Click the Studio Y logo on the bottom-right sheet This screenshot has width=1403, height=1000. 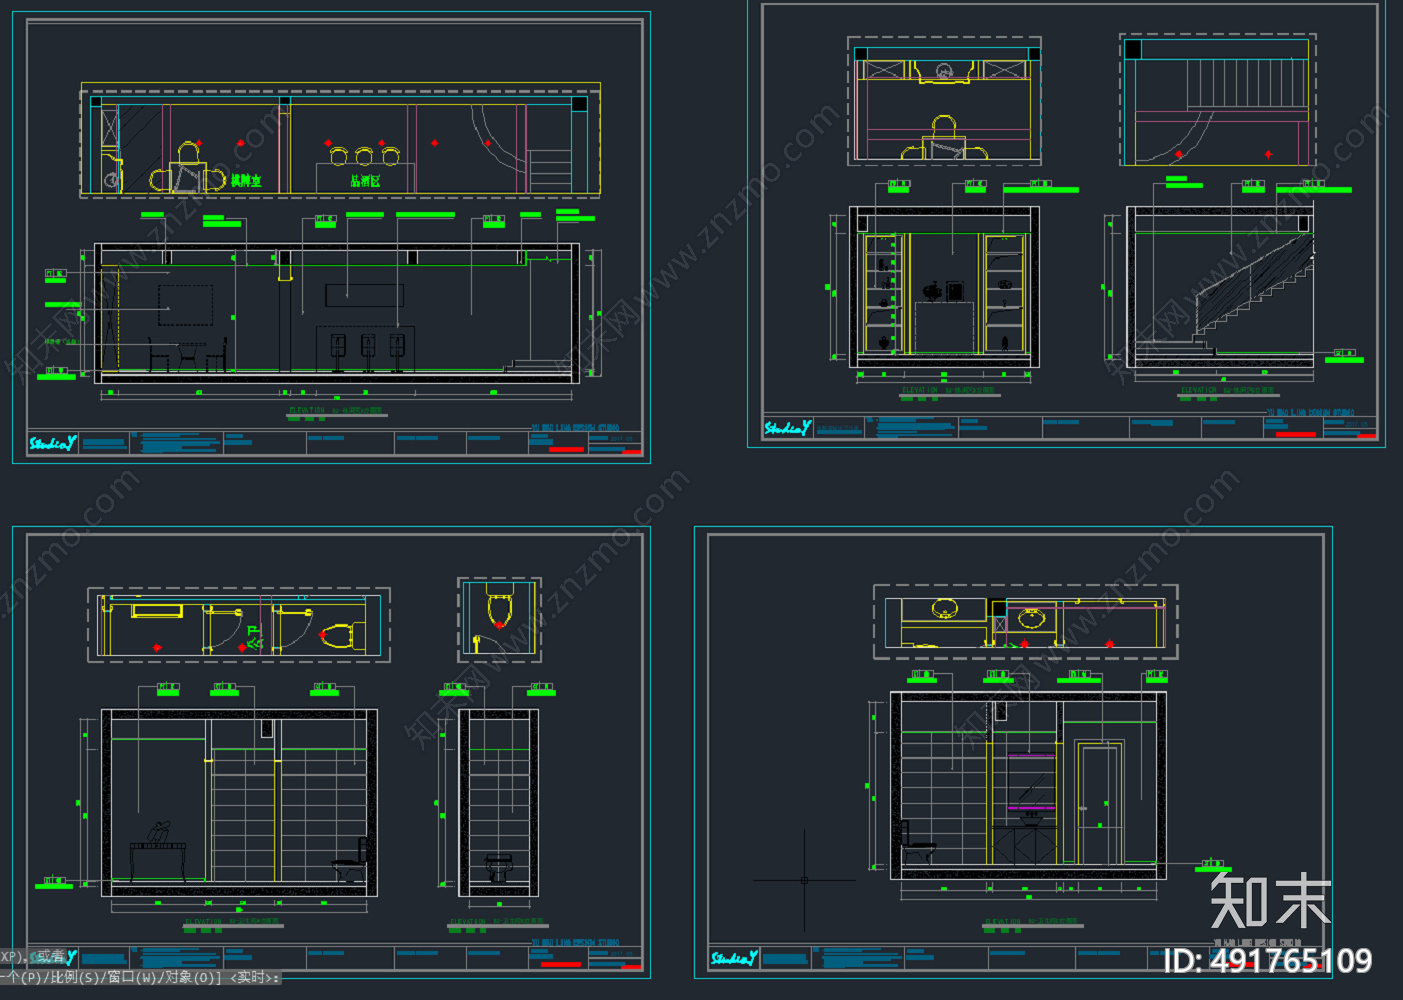(734, 958)
